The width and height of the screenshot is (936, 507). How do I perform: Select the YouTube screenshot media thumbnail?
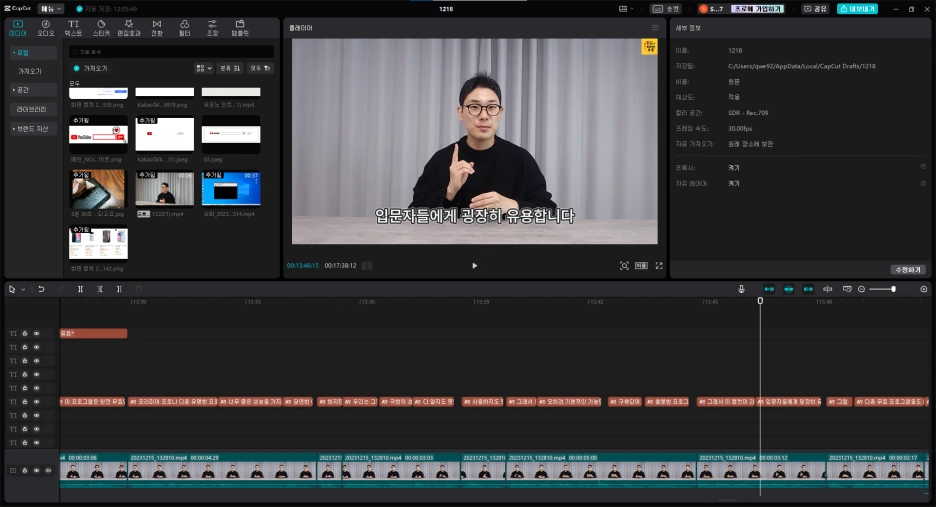98,134
